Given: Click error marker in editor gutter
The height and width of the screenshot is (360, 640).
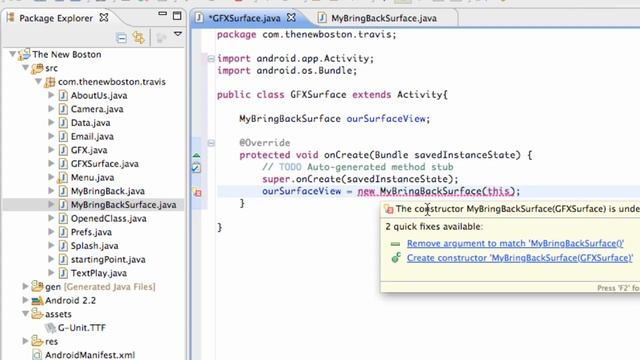Looking at the screenshot, I should tap(197, 192).
